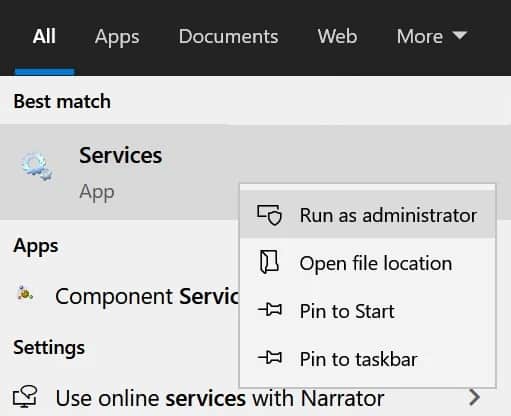
Task: Click the Component Services icon
Action: (x=25, y=294)
